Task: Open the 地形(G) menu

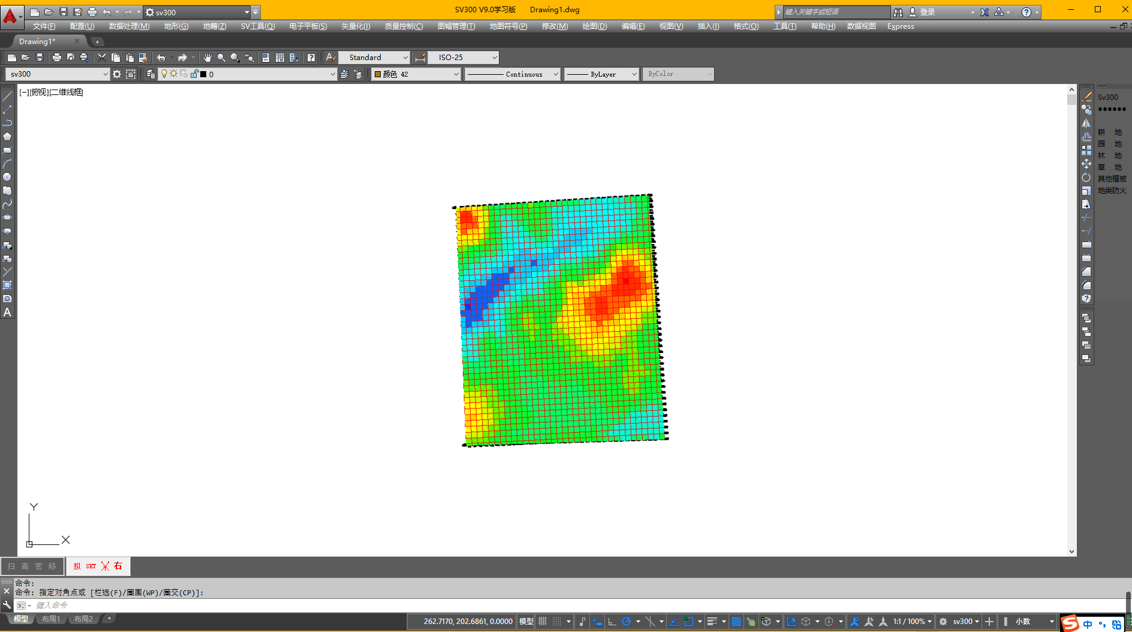Action: (176, 27)
